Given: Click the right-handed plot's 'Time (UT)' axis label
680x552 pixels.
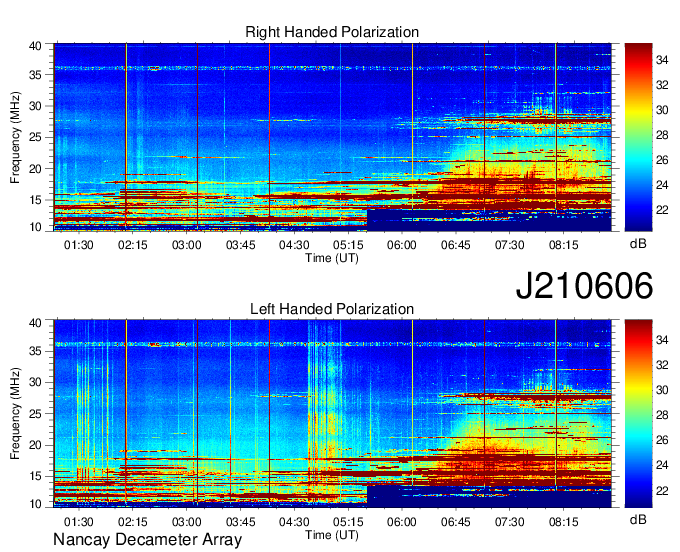Looking at the screenshot, I should click(x=332, y=258).
